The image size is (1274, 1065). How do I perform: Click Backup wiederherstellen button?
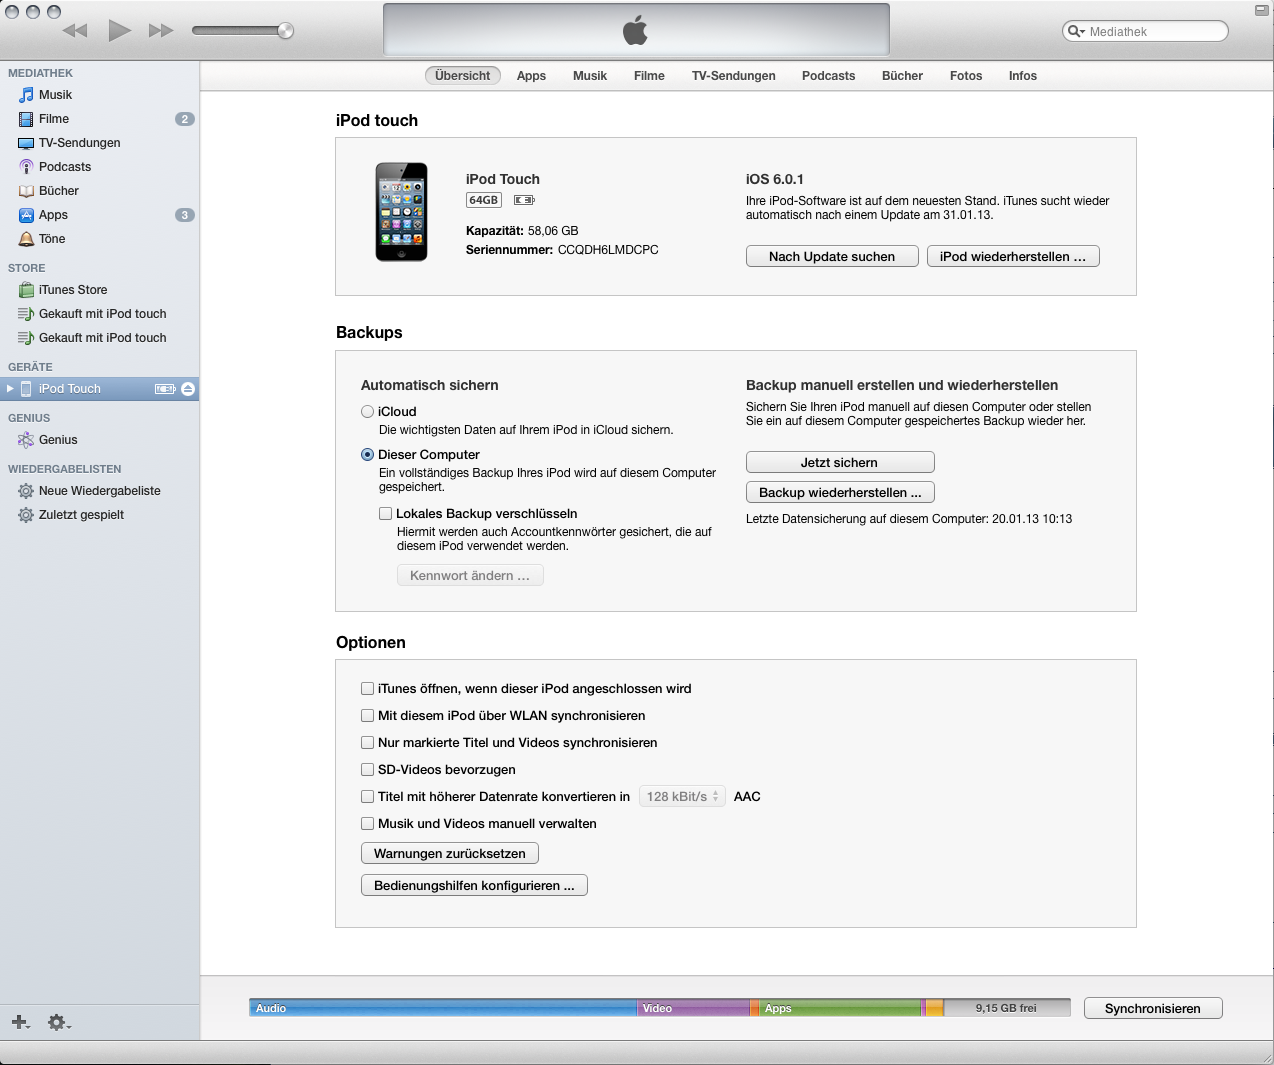tap(840, 492)
